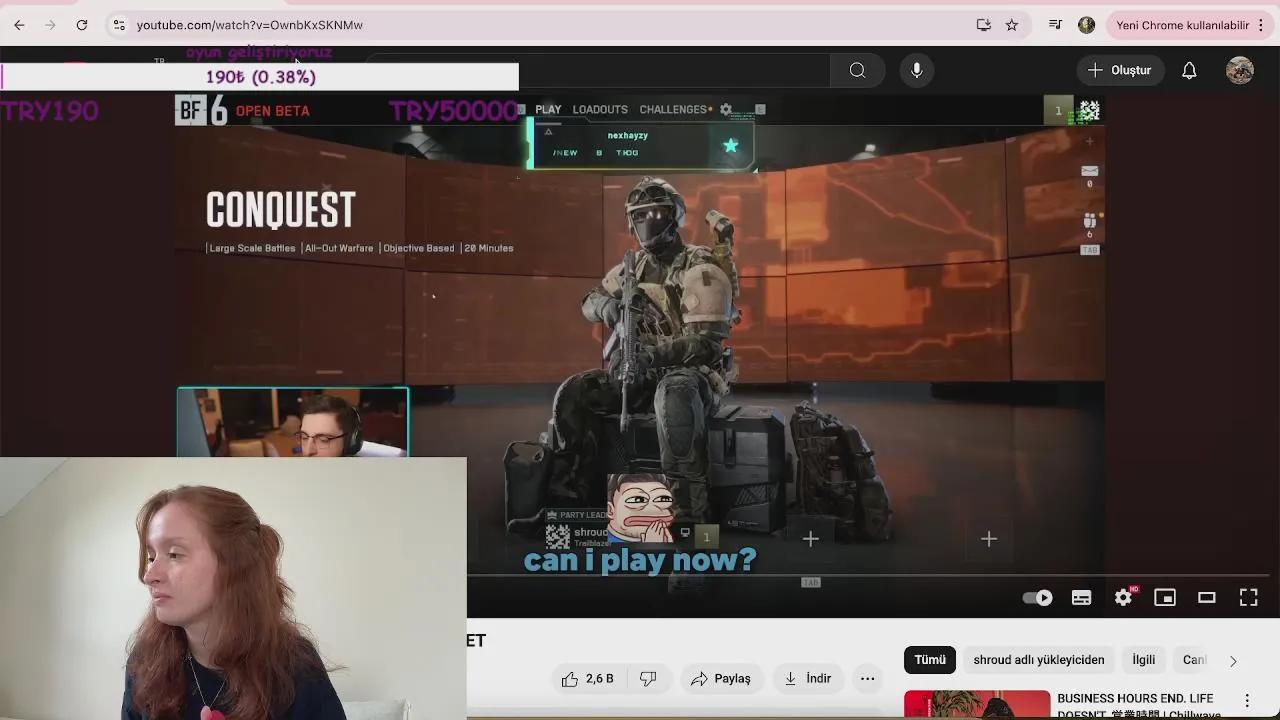
Task: Select the İlgili filter chip
Action: [1143, 660]
